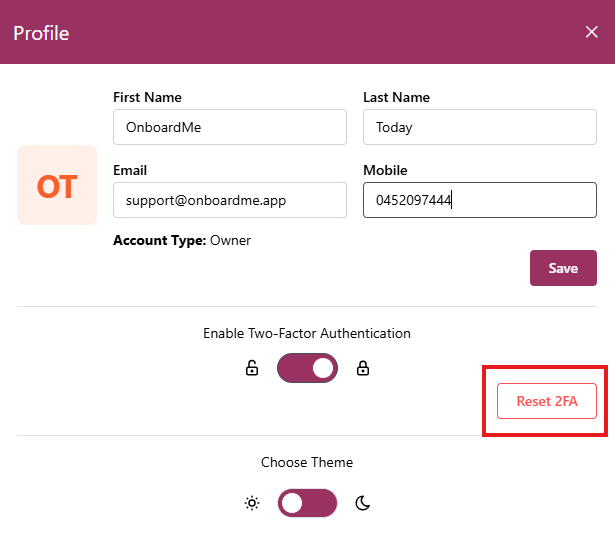Click the OT avatar image
Image resolution: width=615 pixels, height=554 pixels.
57,185
